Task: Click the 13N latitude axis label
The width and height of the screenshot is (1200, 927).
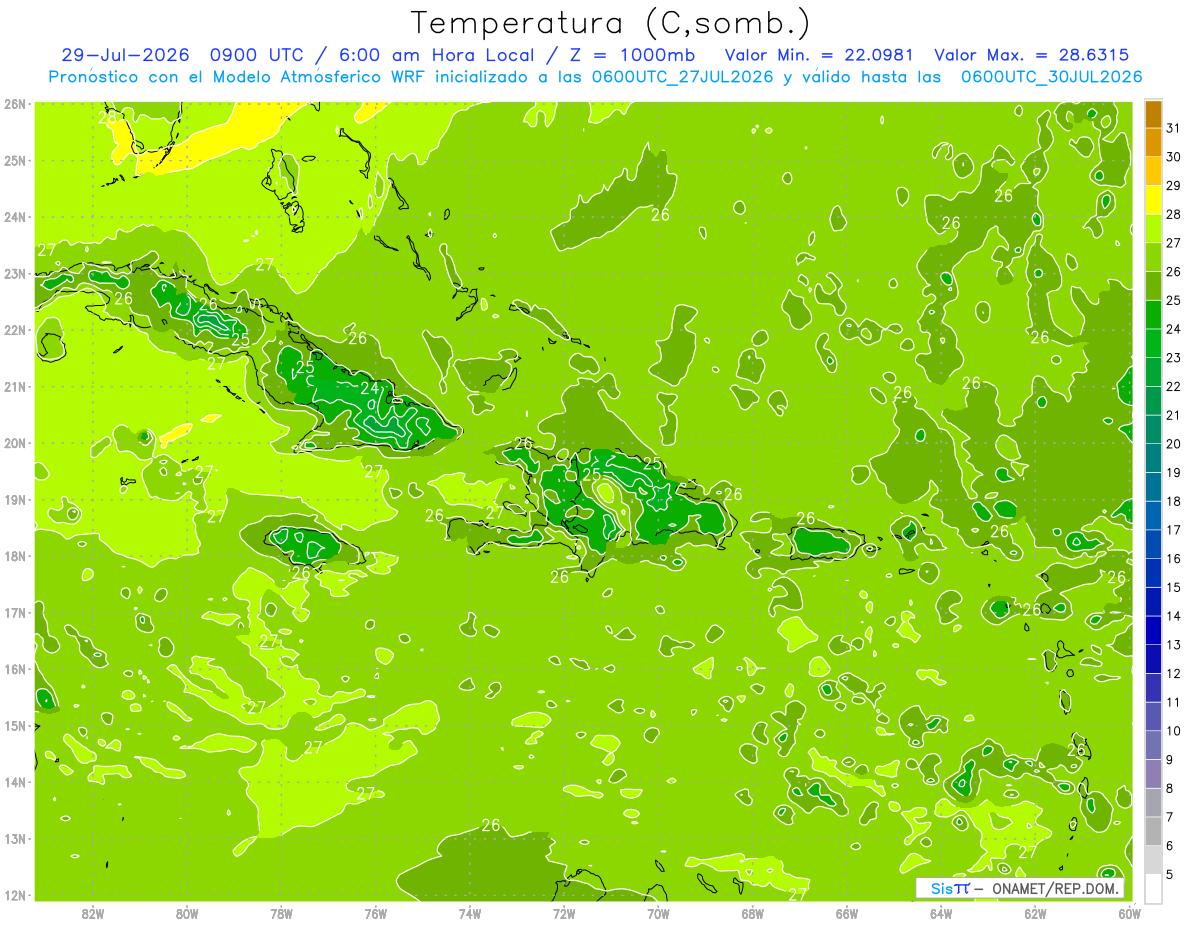Action: pyautogui.click(x=14, y=838)
